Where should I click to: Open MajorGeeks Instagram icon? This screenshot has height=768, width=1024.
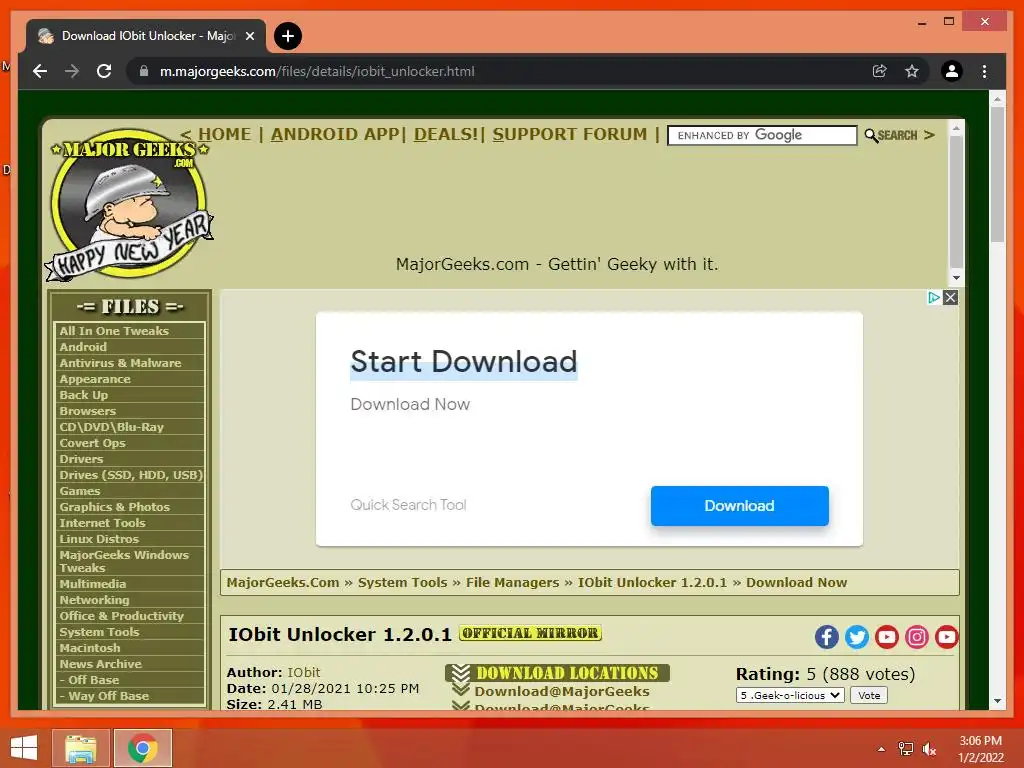point(917,637)
